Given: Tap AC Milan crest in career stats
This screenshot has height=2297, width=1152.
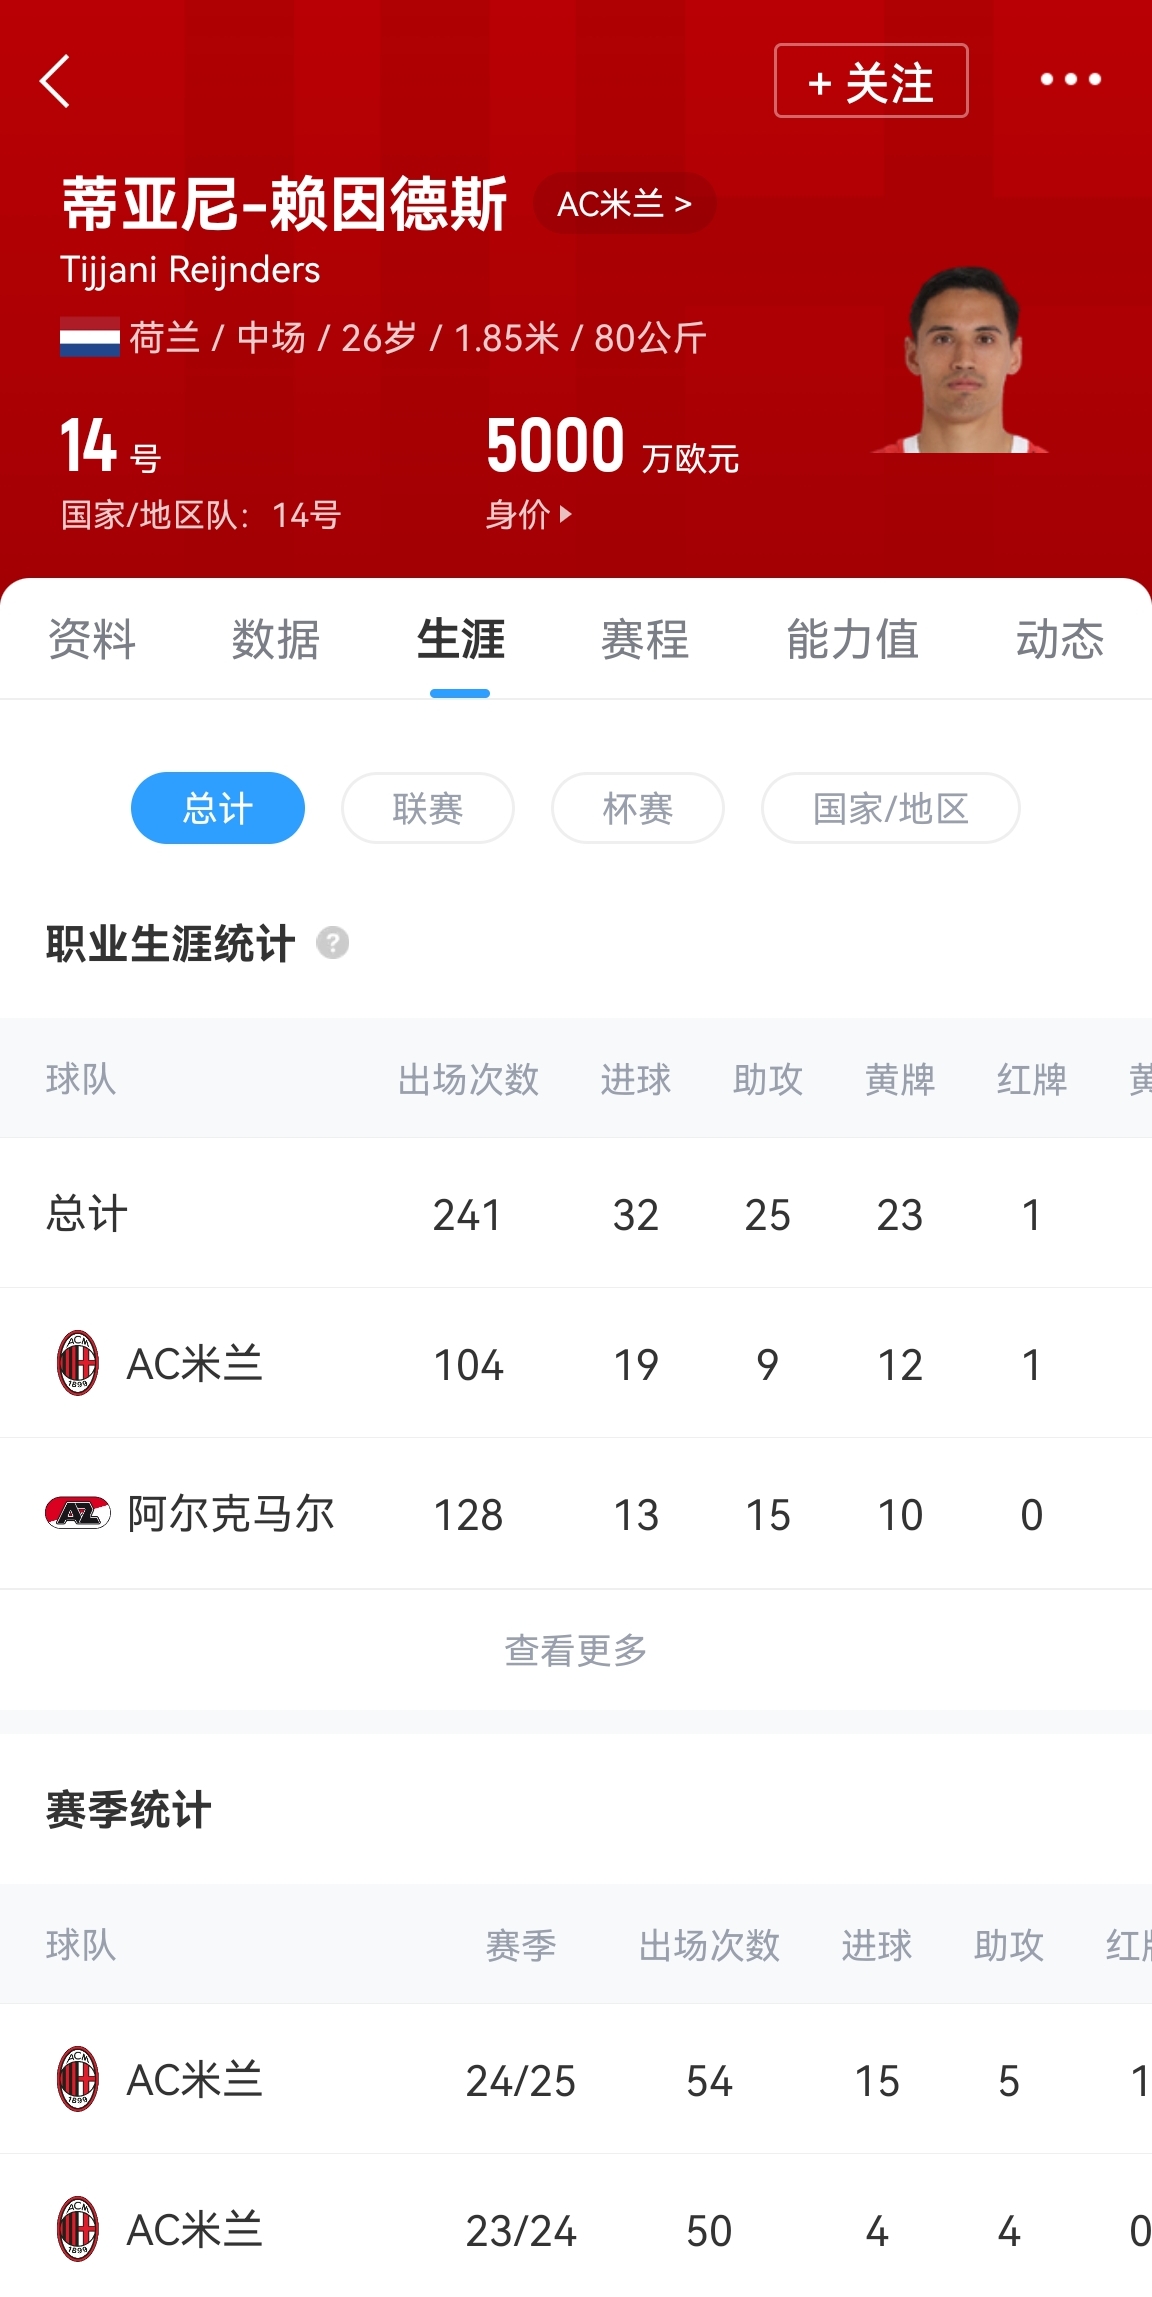Looking at the screenshot, I should [x=78, y=1363].
